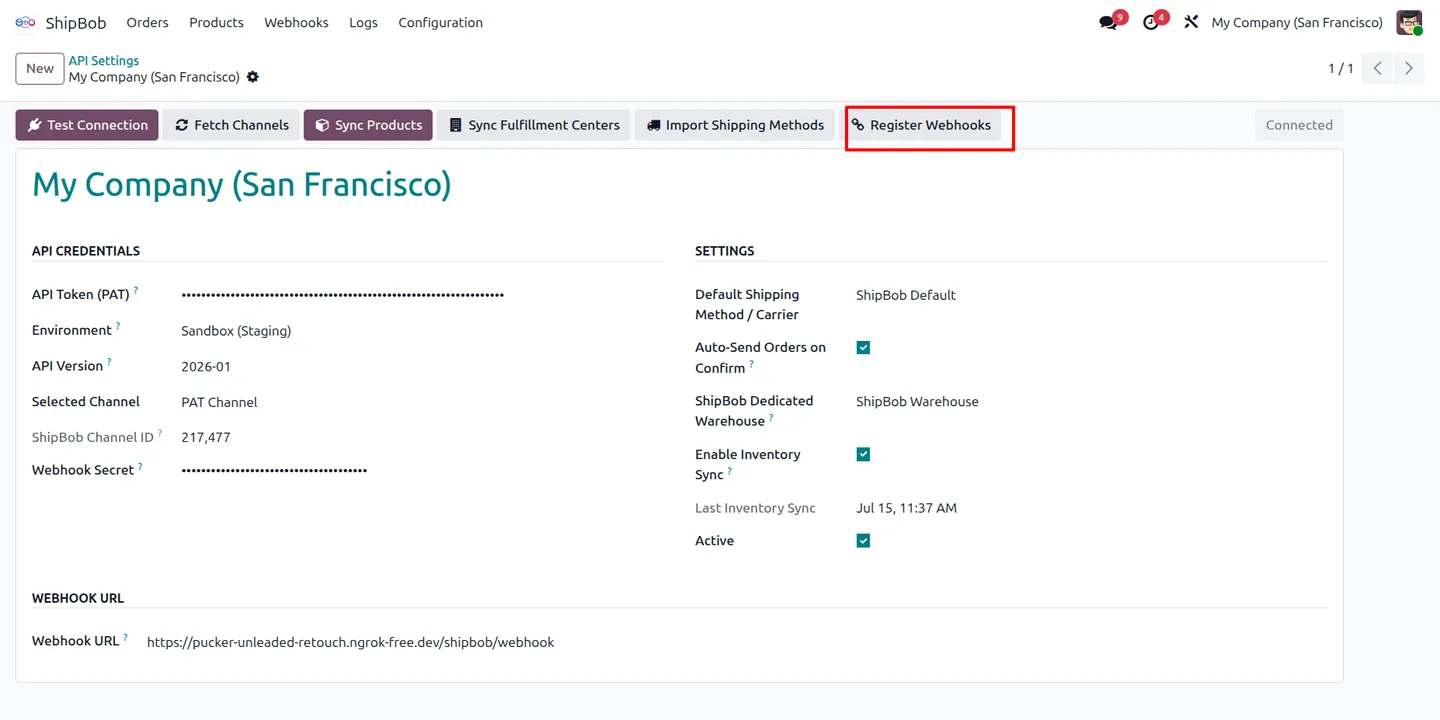The height and width of the screenshot is (720, 1440).
Task: Open the Webhooks menu
Action: tap(296, 22)
